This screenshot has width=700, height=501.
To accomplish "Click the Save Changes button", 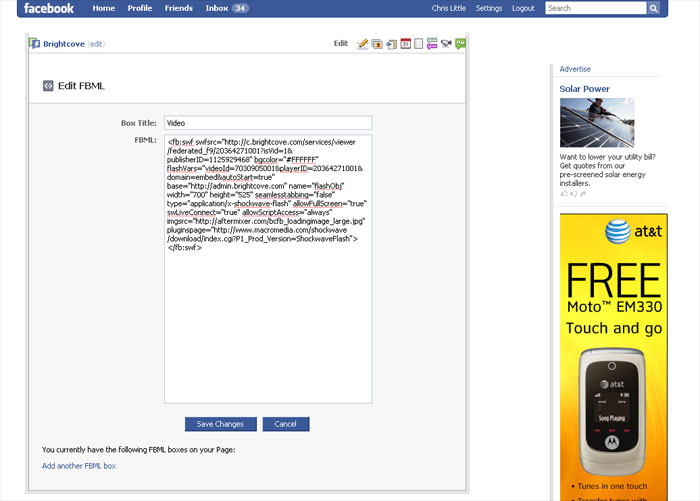I will coord(221,424).
